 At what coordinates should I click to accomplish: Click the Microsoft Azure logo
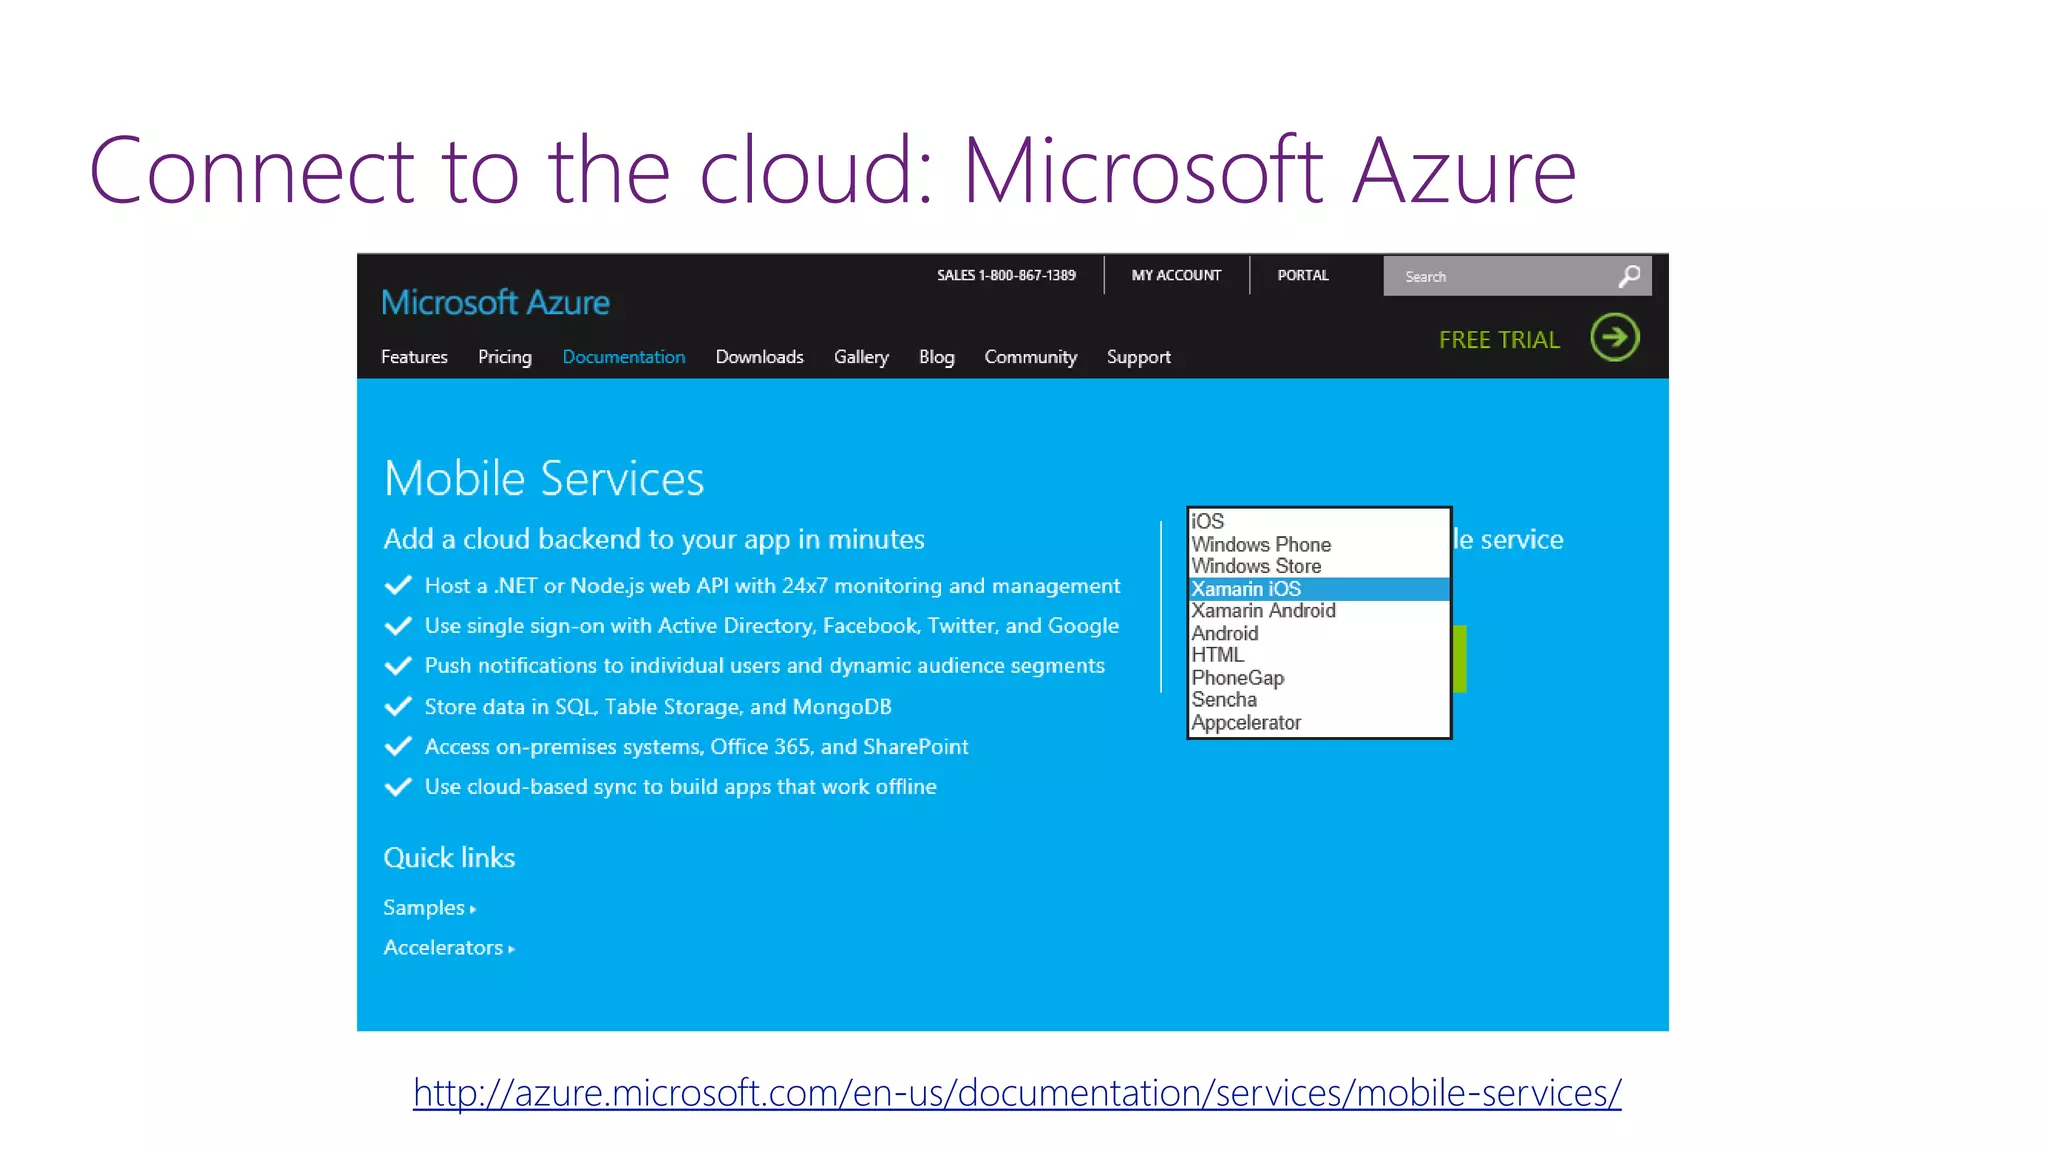pos(495,302)
